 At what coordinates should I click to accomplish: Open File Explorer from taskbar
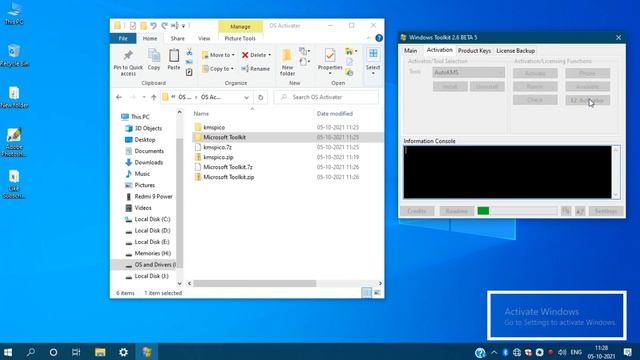pyautogui.click(x=100, y=352)
